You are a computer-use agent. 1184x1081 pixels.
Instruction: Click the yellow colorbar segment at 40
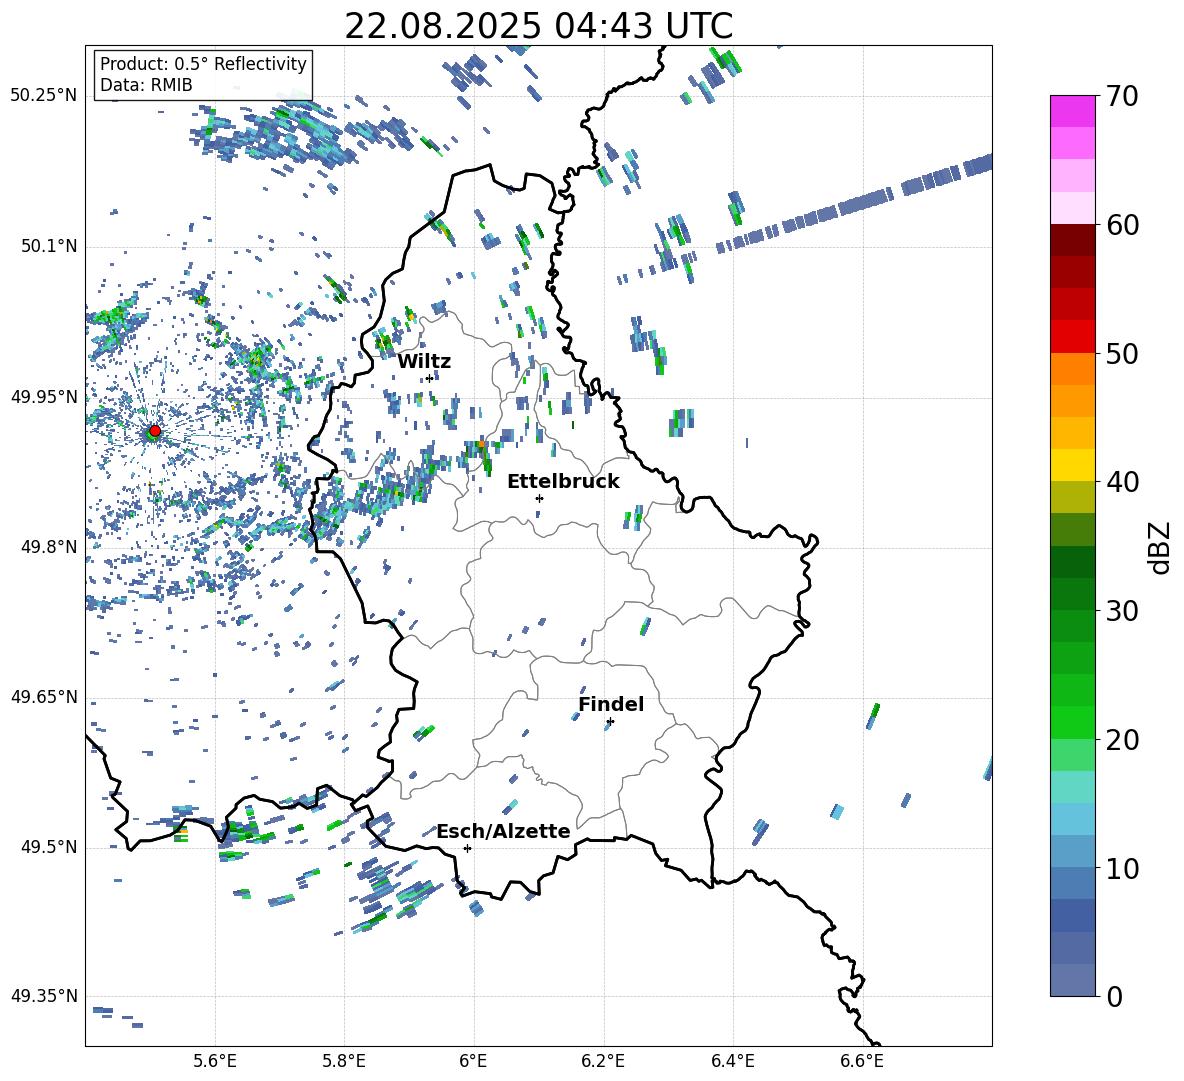tap(1072, 465)
